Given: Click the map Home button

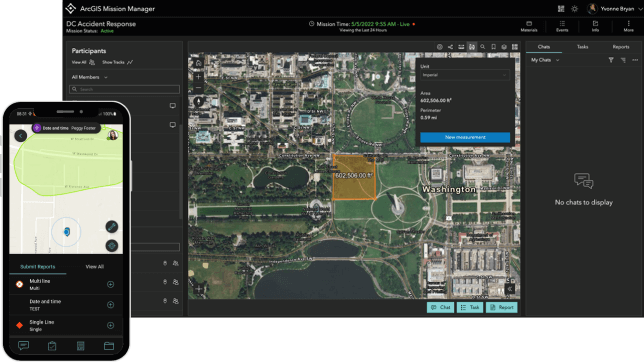Looking at the screenshot, I should click(198, 64).
